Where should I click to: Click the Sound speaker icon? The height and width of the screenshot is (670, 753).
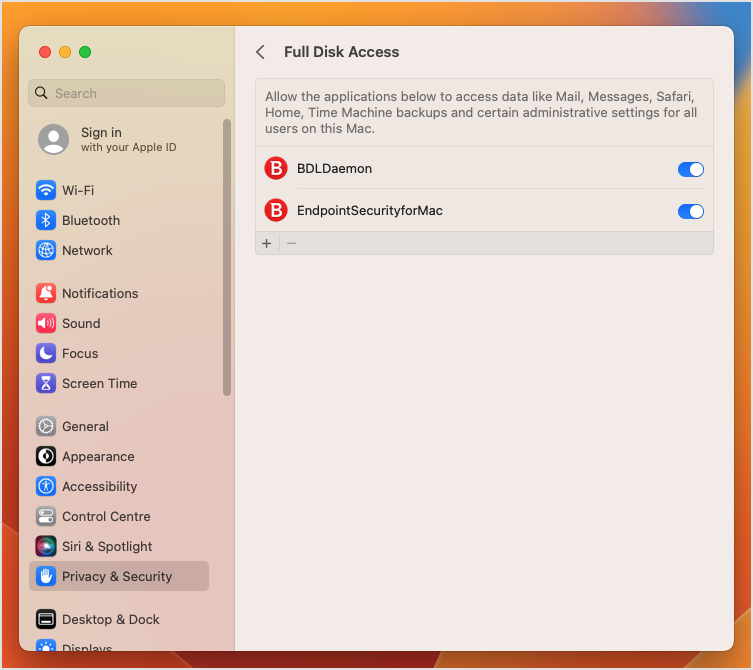46,323
